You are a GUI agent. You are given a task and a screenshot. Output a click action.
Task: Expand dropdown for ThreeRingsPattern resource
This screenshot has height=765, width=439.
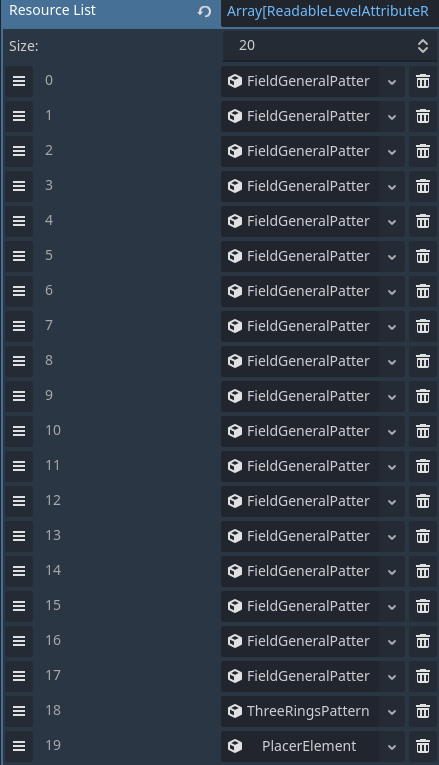[x=392, y=711]
